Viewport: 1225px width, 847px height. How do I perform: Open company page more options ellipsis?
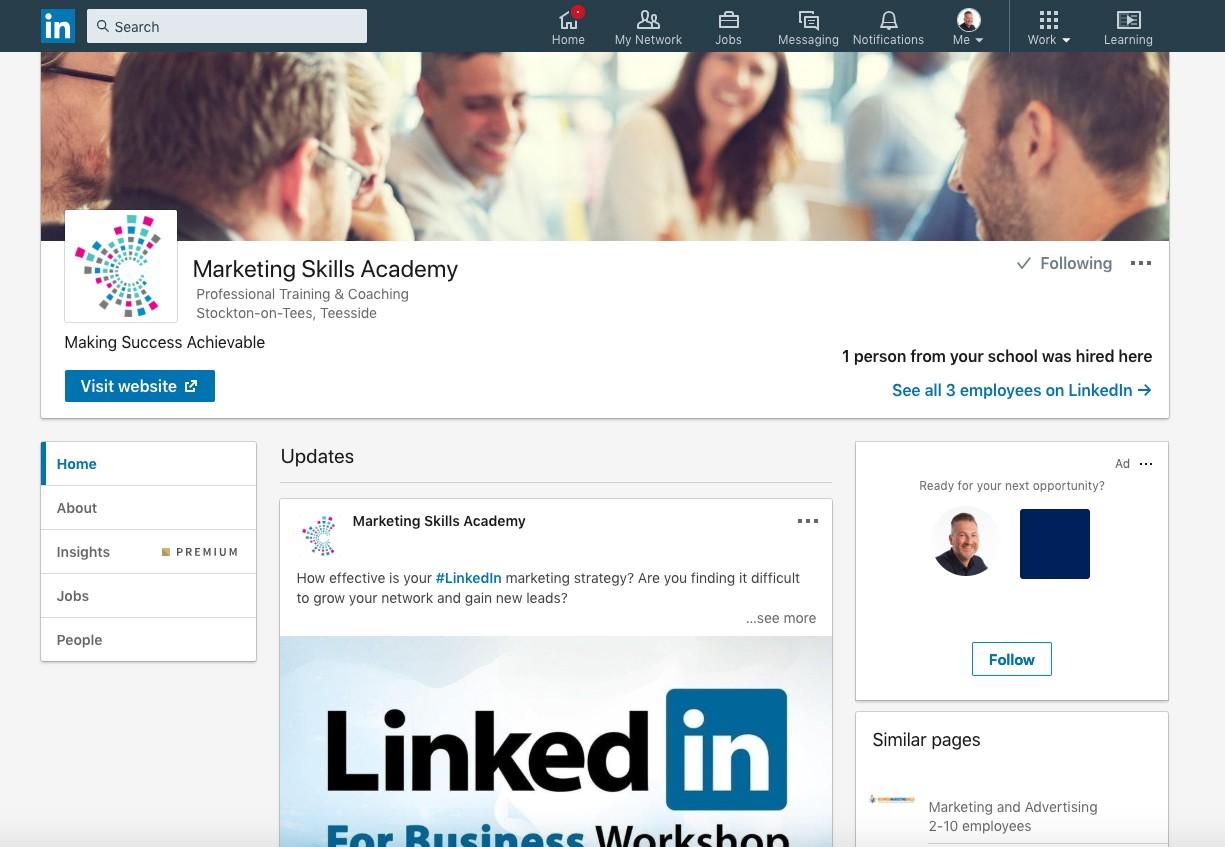point(1141,263)
